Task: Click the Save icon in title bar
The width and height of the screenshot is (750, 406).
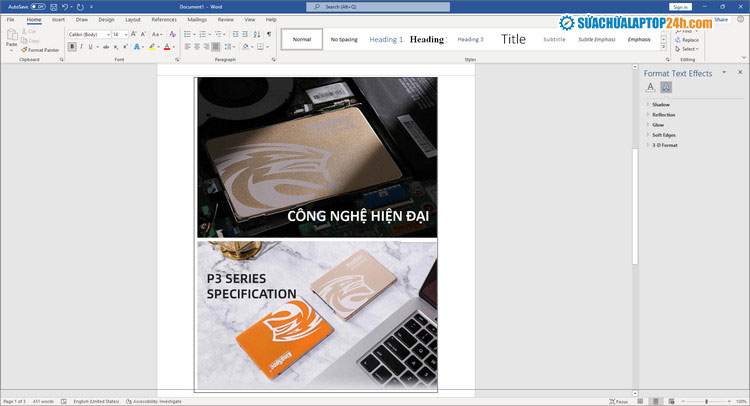Action: point(54,7)
